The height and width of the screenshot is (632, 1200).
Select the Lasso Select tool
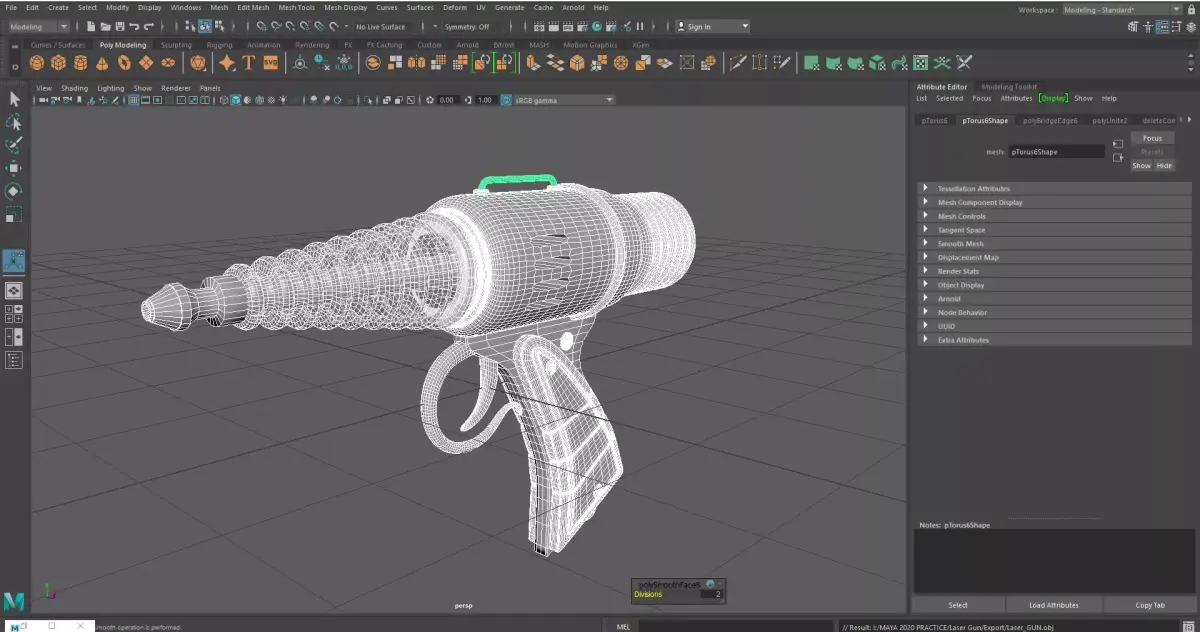point(14,122)
